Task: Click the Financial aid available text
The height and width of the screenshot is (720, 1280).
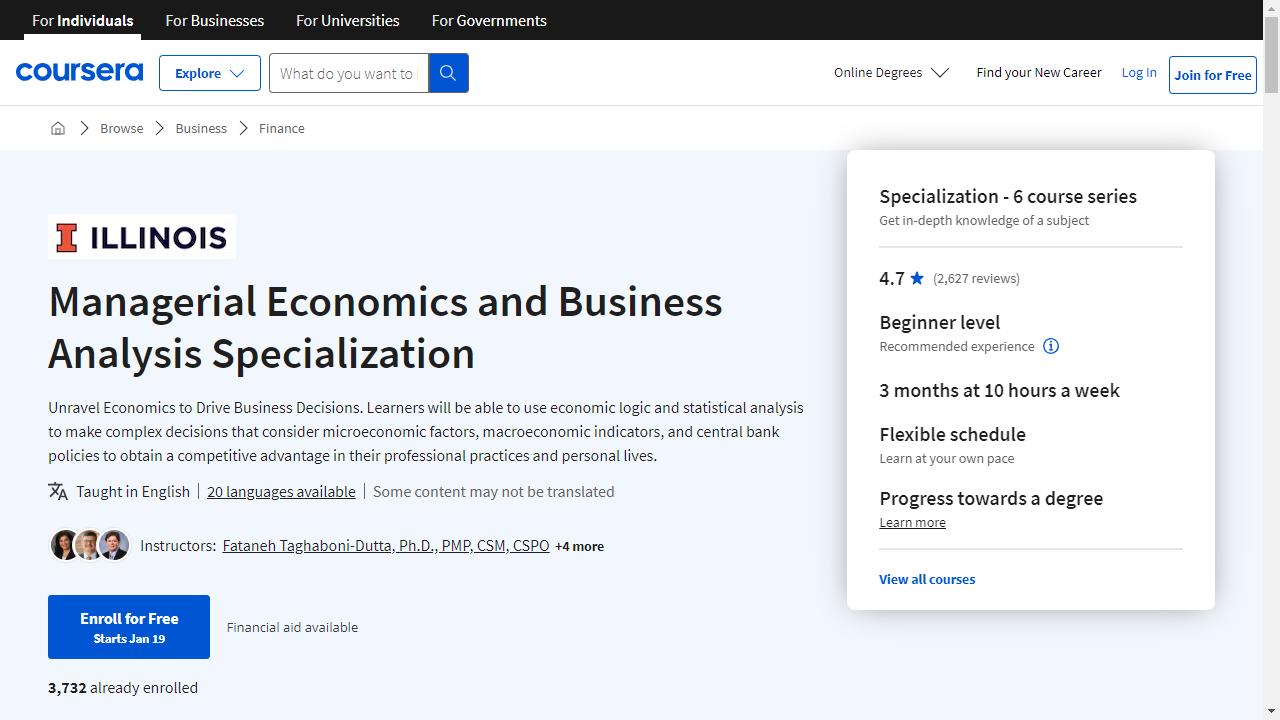Action: tap(292, 627)
